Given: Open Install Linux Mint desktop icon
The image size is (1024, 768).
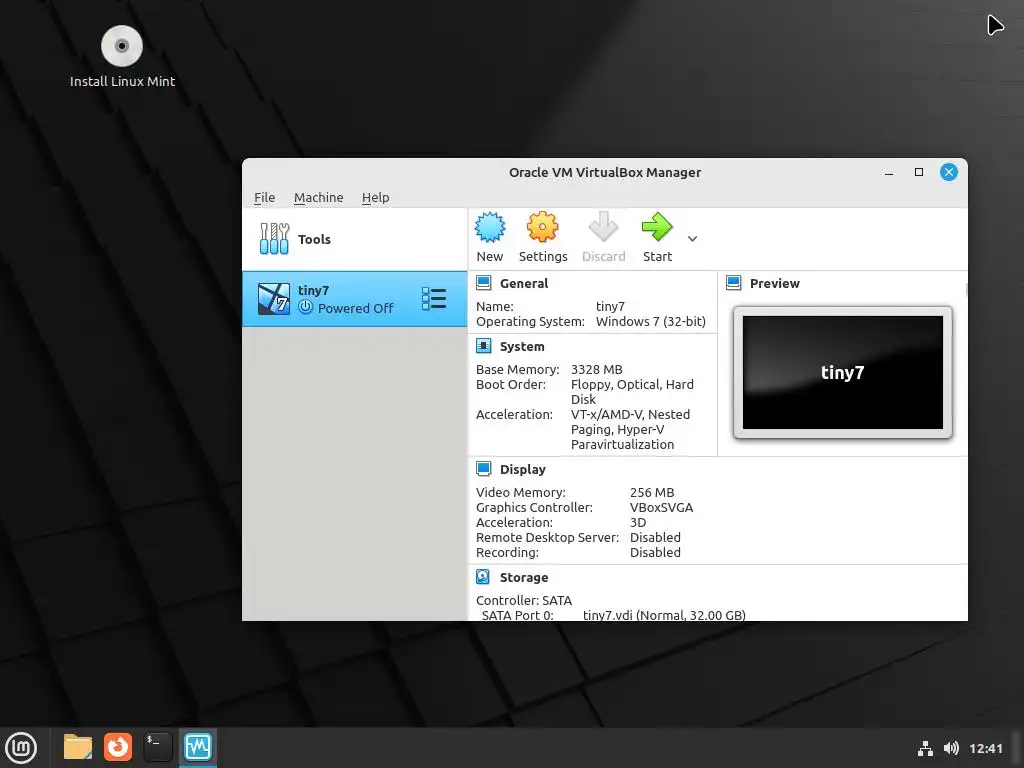Looking at the screenshot, I should 122,57.
